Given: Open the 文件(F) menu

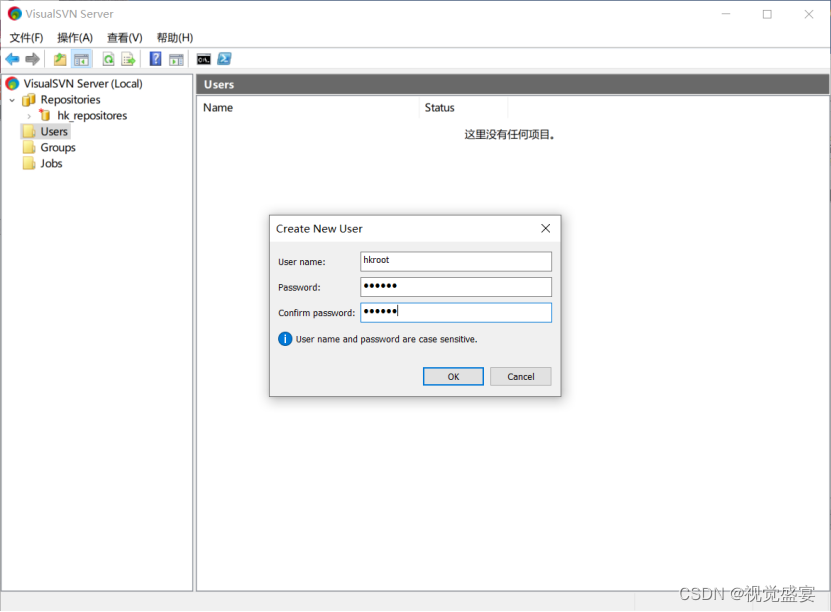Looking at the screenshot, I should coord(26,38).
